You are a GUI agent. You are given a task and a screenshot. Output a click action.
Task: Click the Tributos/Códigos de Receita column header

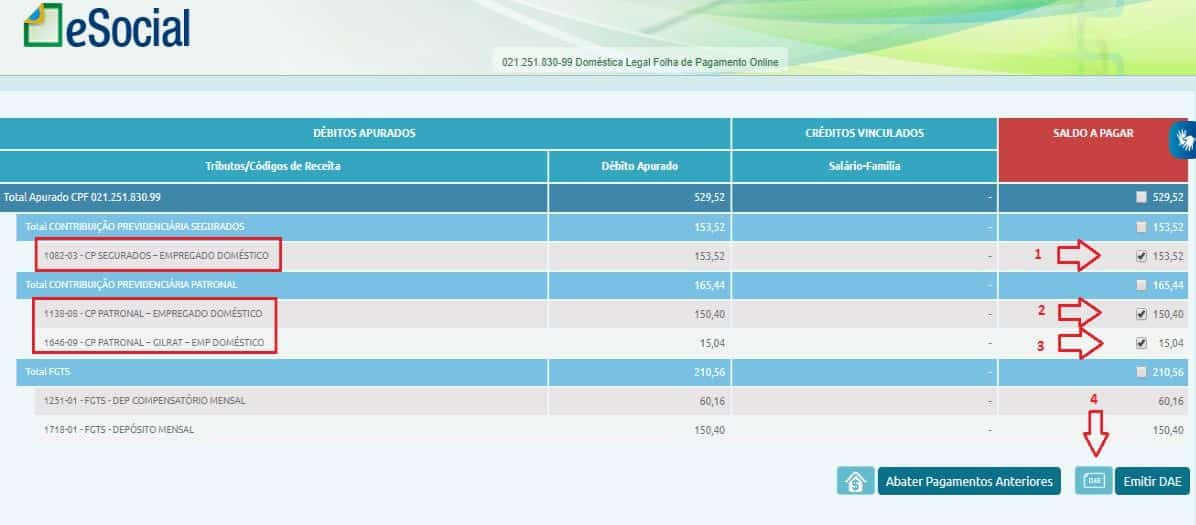click(273, 166)
